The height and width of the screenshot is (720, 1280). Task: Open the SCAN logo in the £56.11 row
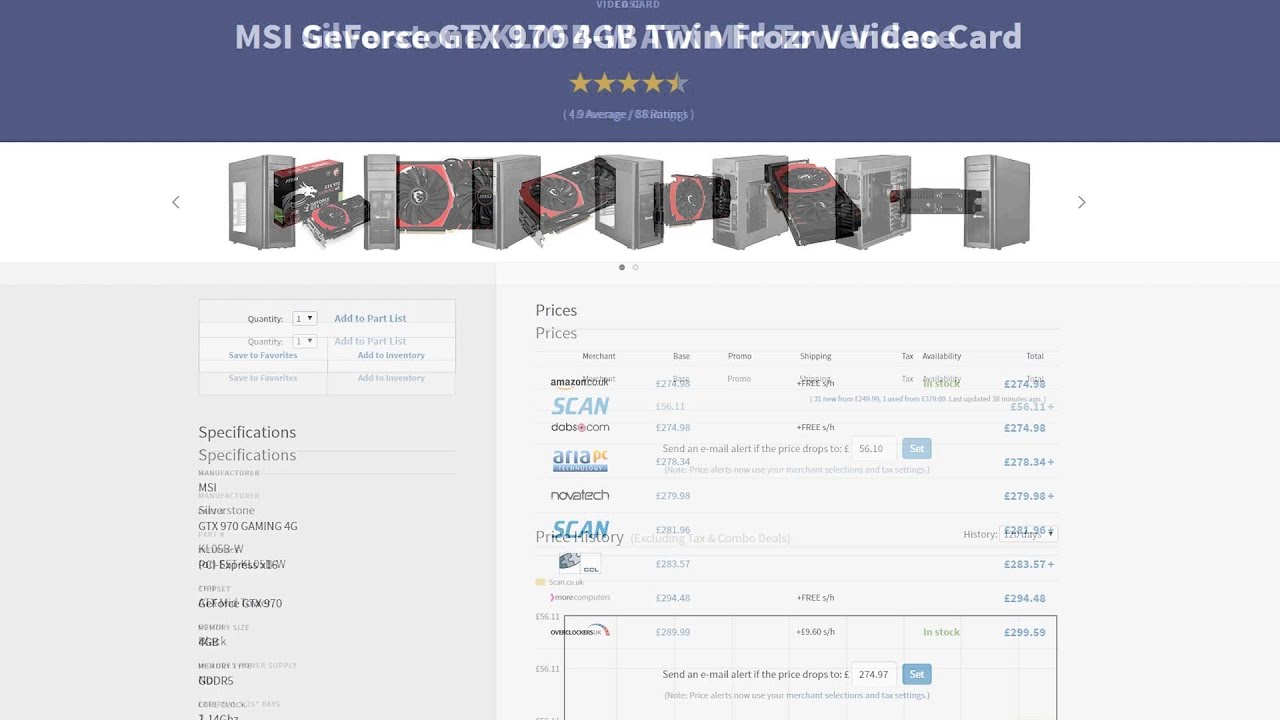point(580,406)
